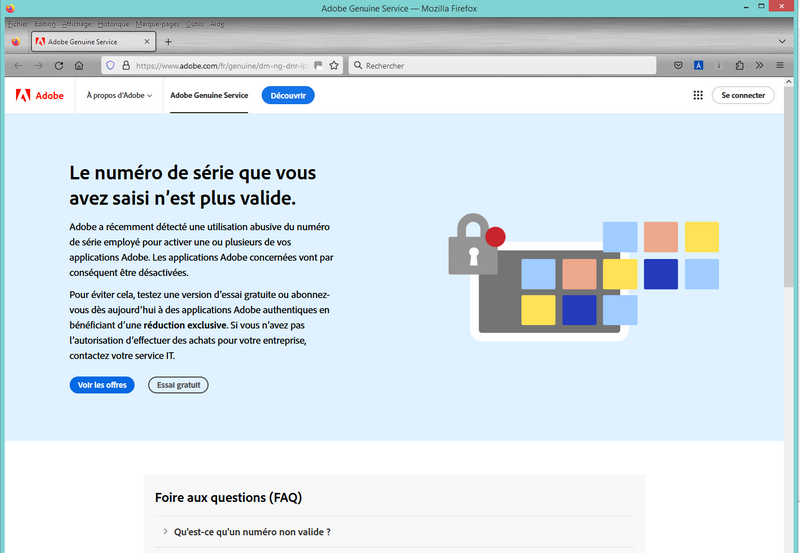Click the Se connecter button

coord(743,95)
